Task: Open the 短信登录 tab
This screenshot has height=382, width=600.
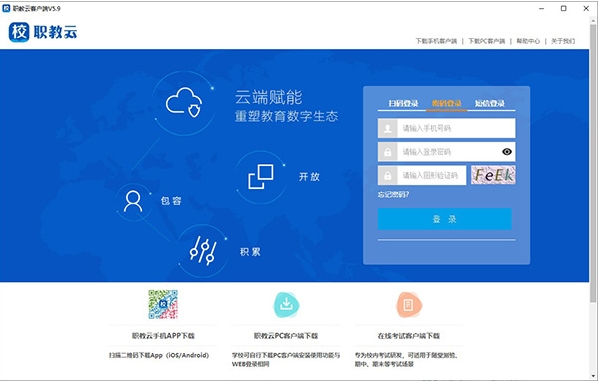Action: pyautogui.click(x=490, y=103)
